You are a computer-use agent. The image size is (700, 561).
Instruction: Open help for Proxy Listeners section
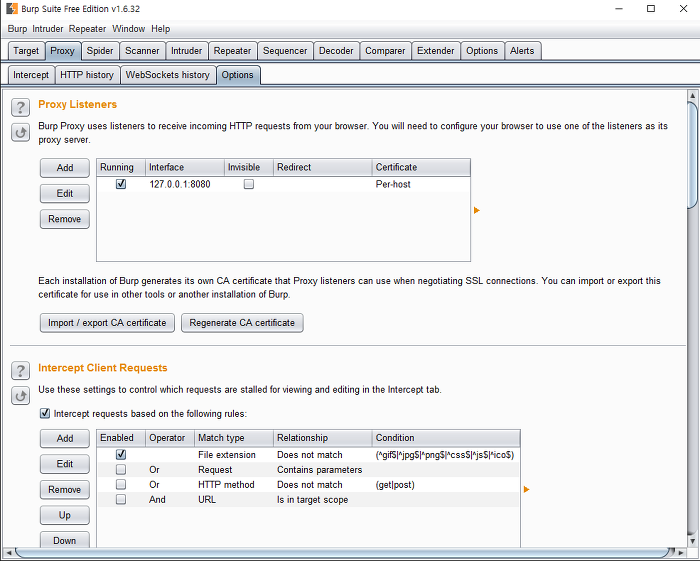[x=21, y=108]
